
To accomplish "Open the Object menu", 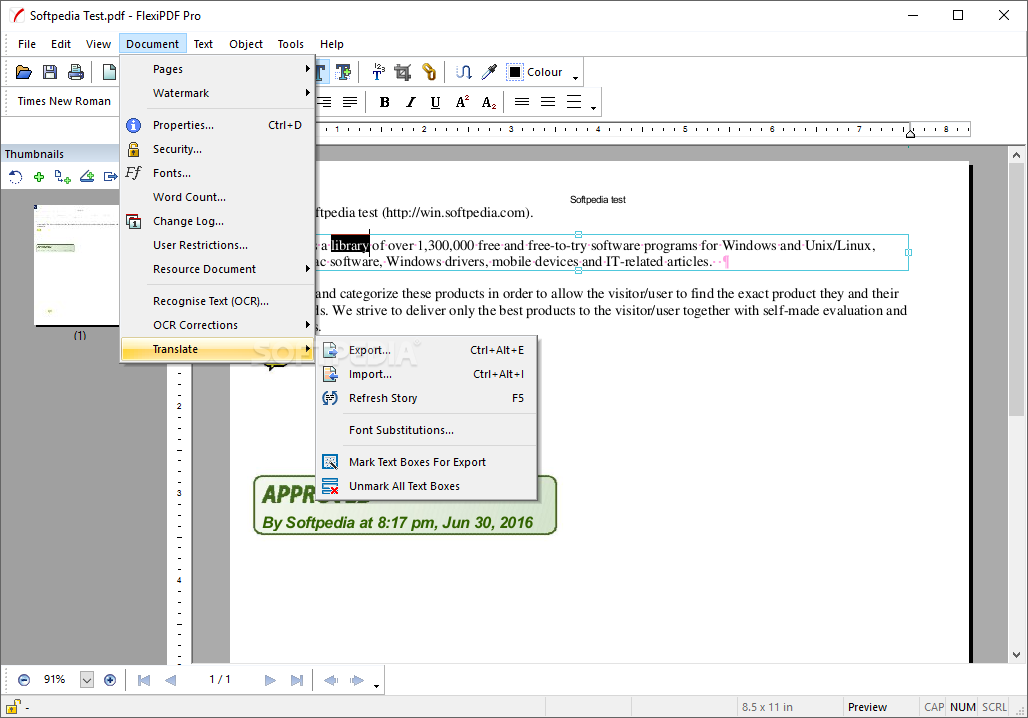I will (x=246, y=44).
